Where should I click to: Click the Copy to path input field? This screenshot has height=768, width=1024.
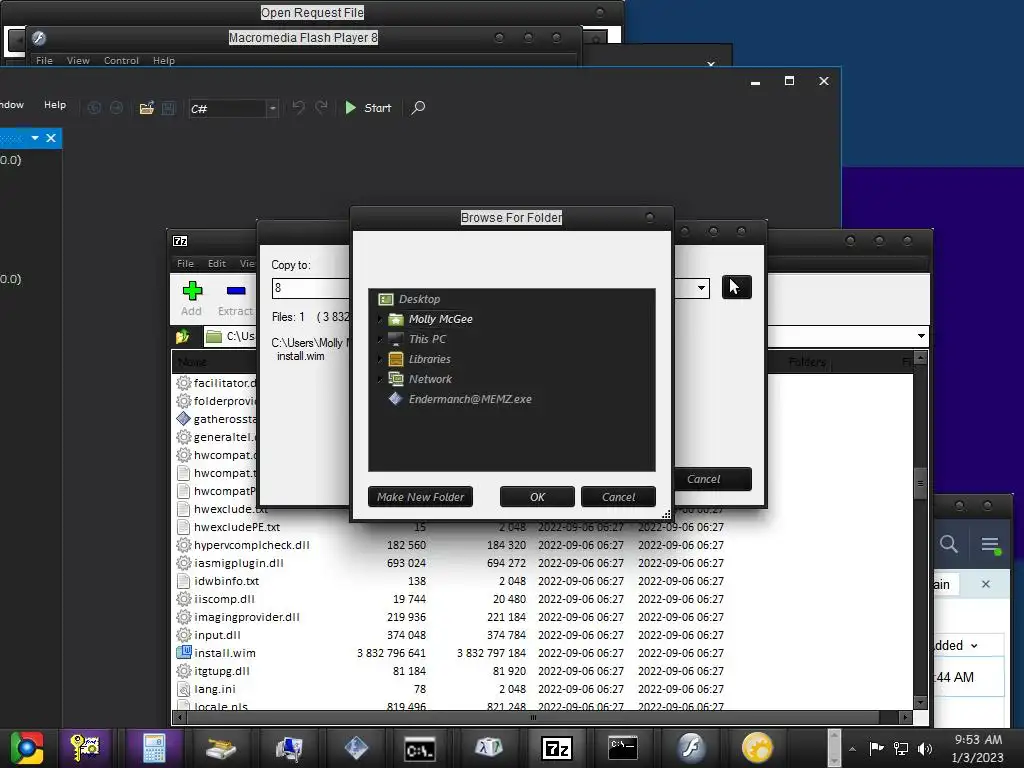(310, 288)
